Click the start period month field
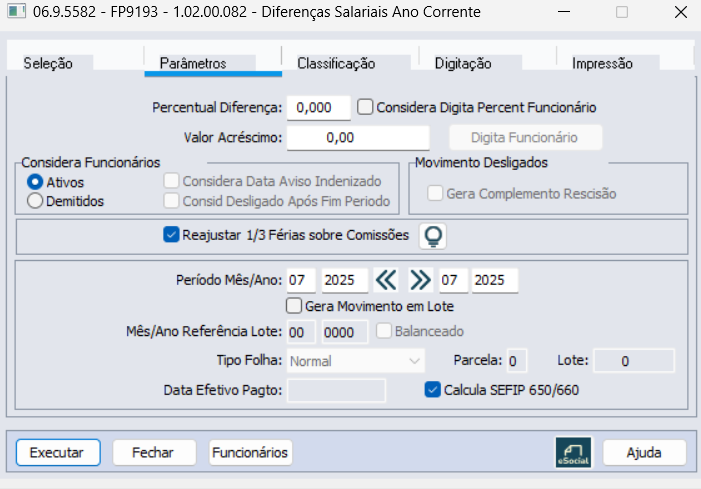Viewport: 701px width, 489px height. click(301, 280)
